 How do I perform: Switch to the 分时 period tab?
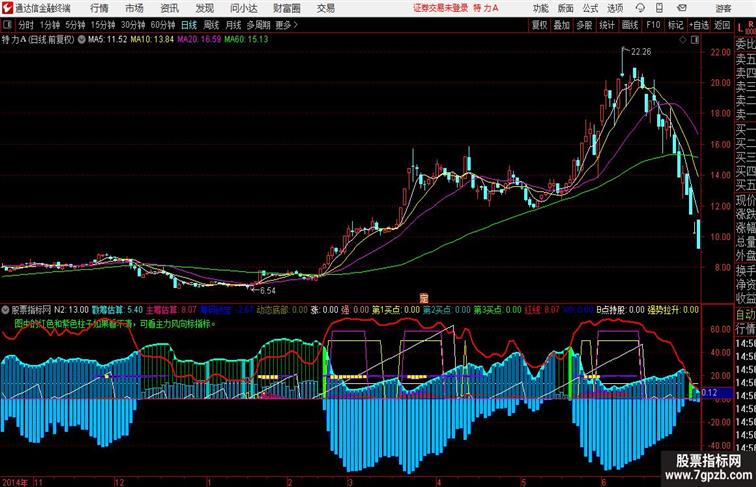(x=26, y=25)
